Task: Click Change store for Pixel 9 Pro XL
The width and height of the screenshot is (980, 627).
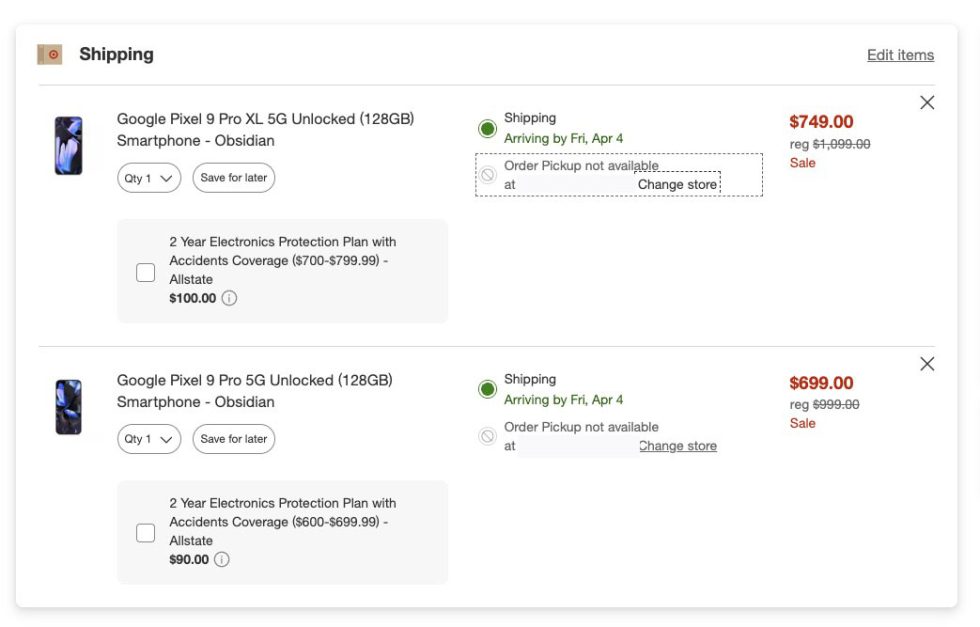Action: [677, 184]
